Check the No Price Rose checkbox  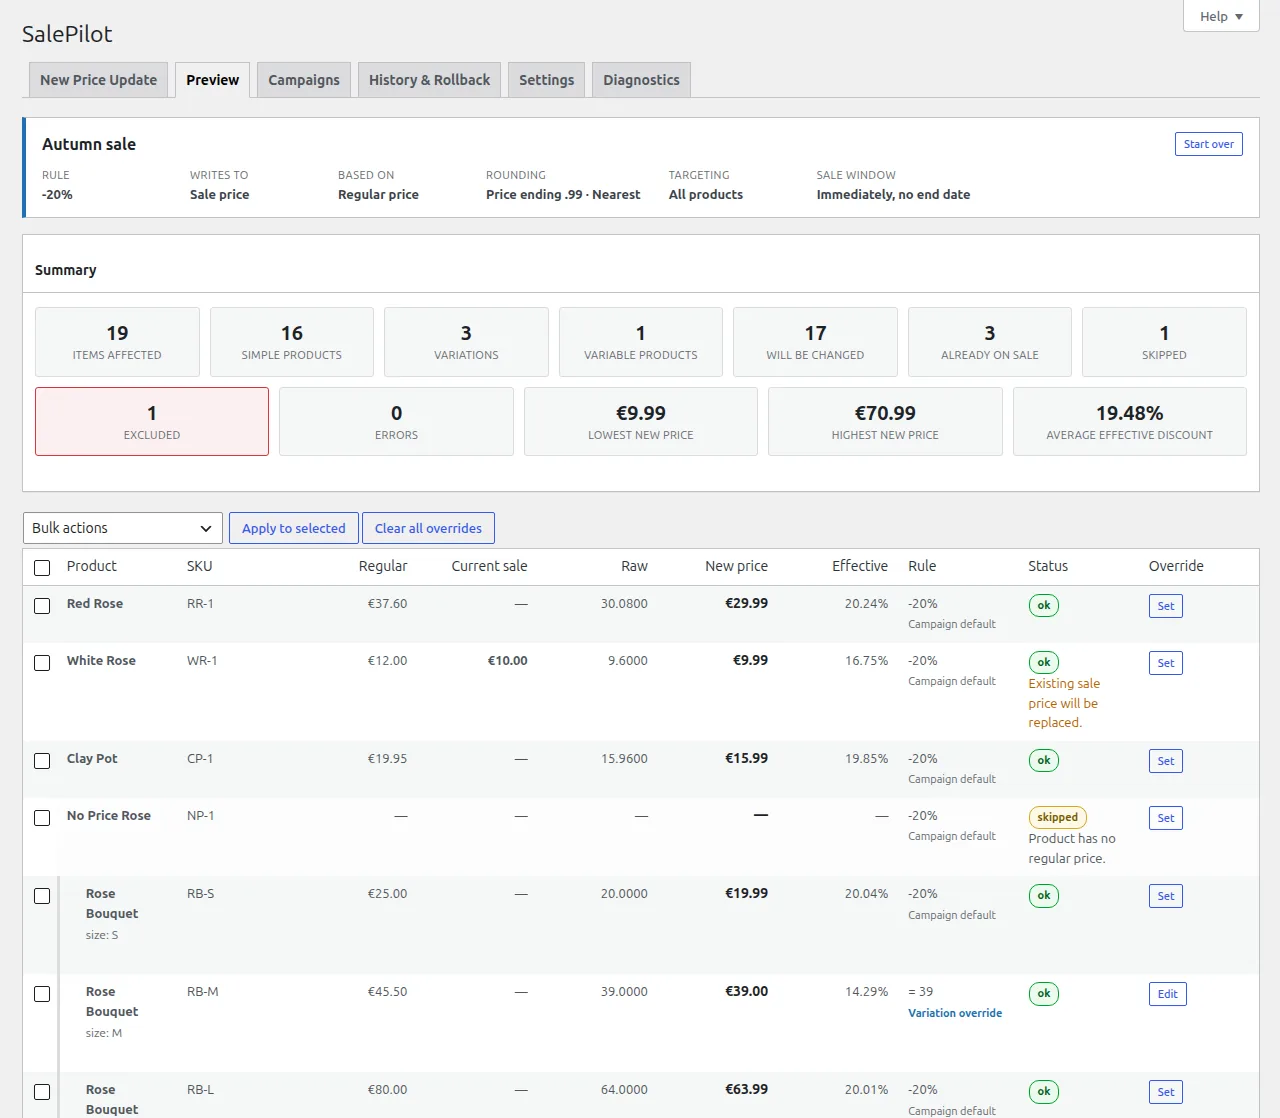(42, 818)
